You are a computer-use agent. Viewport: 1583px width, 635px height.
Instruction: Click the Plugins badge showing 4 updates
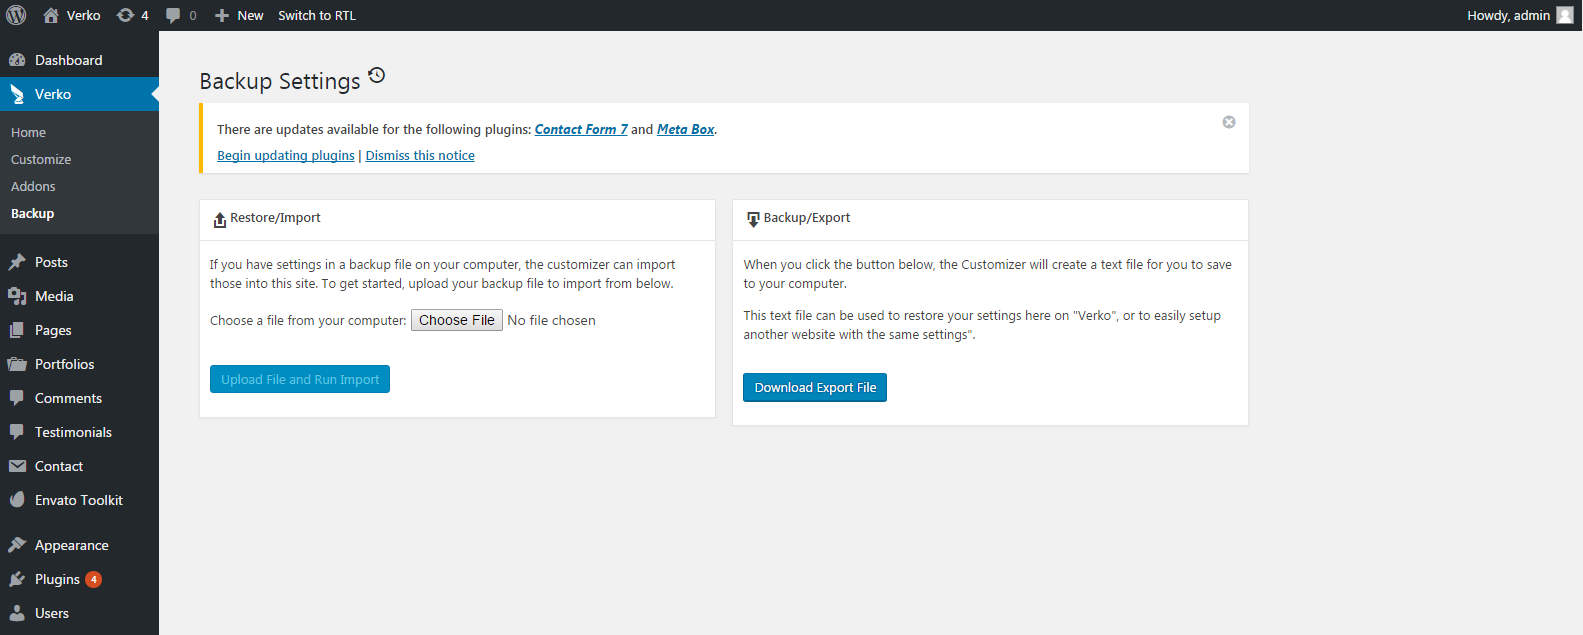coord(93,579)
